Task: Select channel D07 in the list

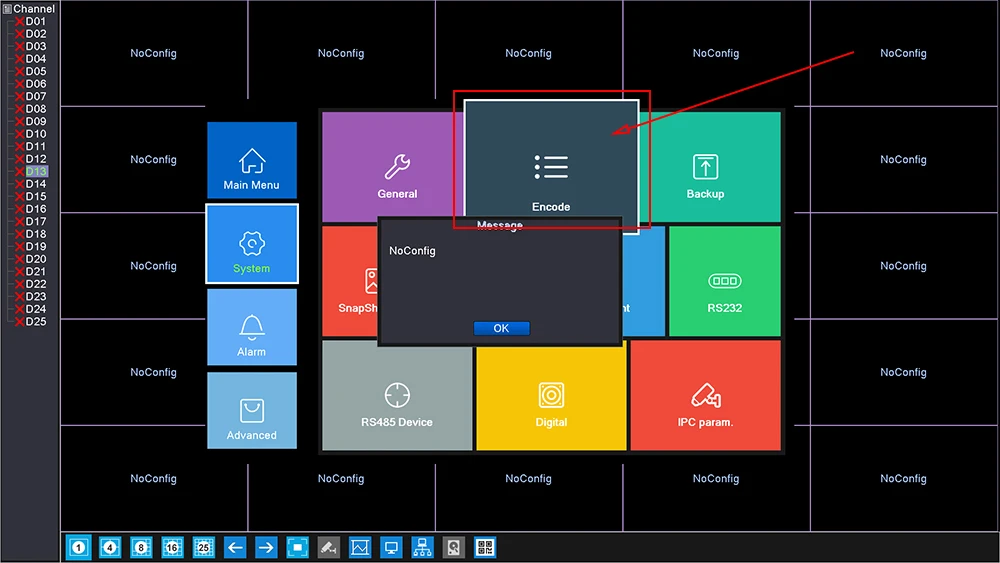Action: 36,96
